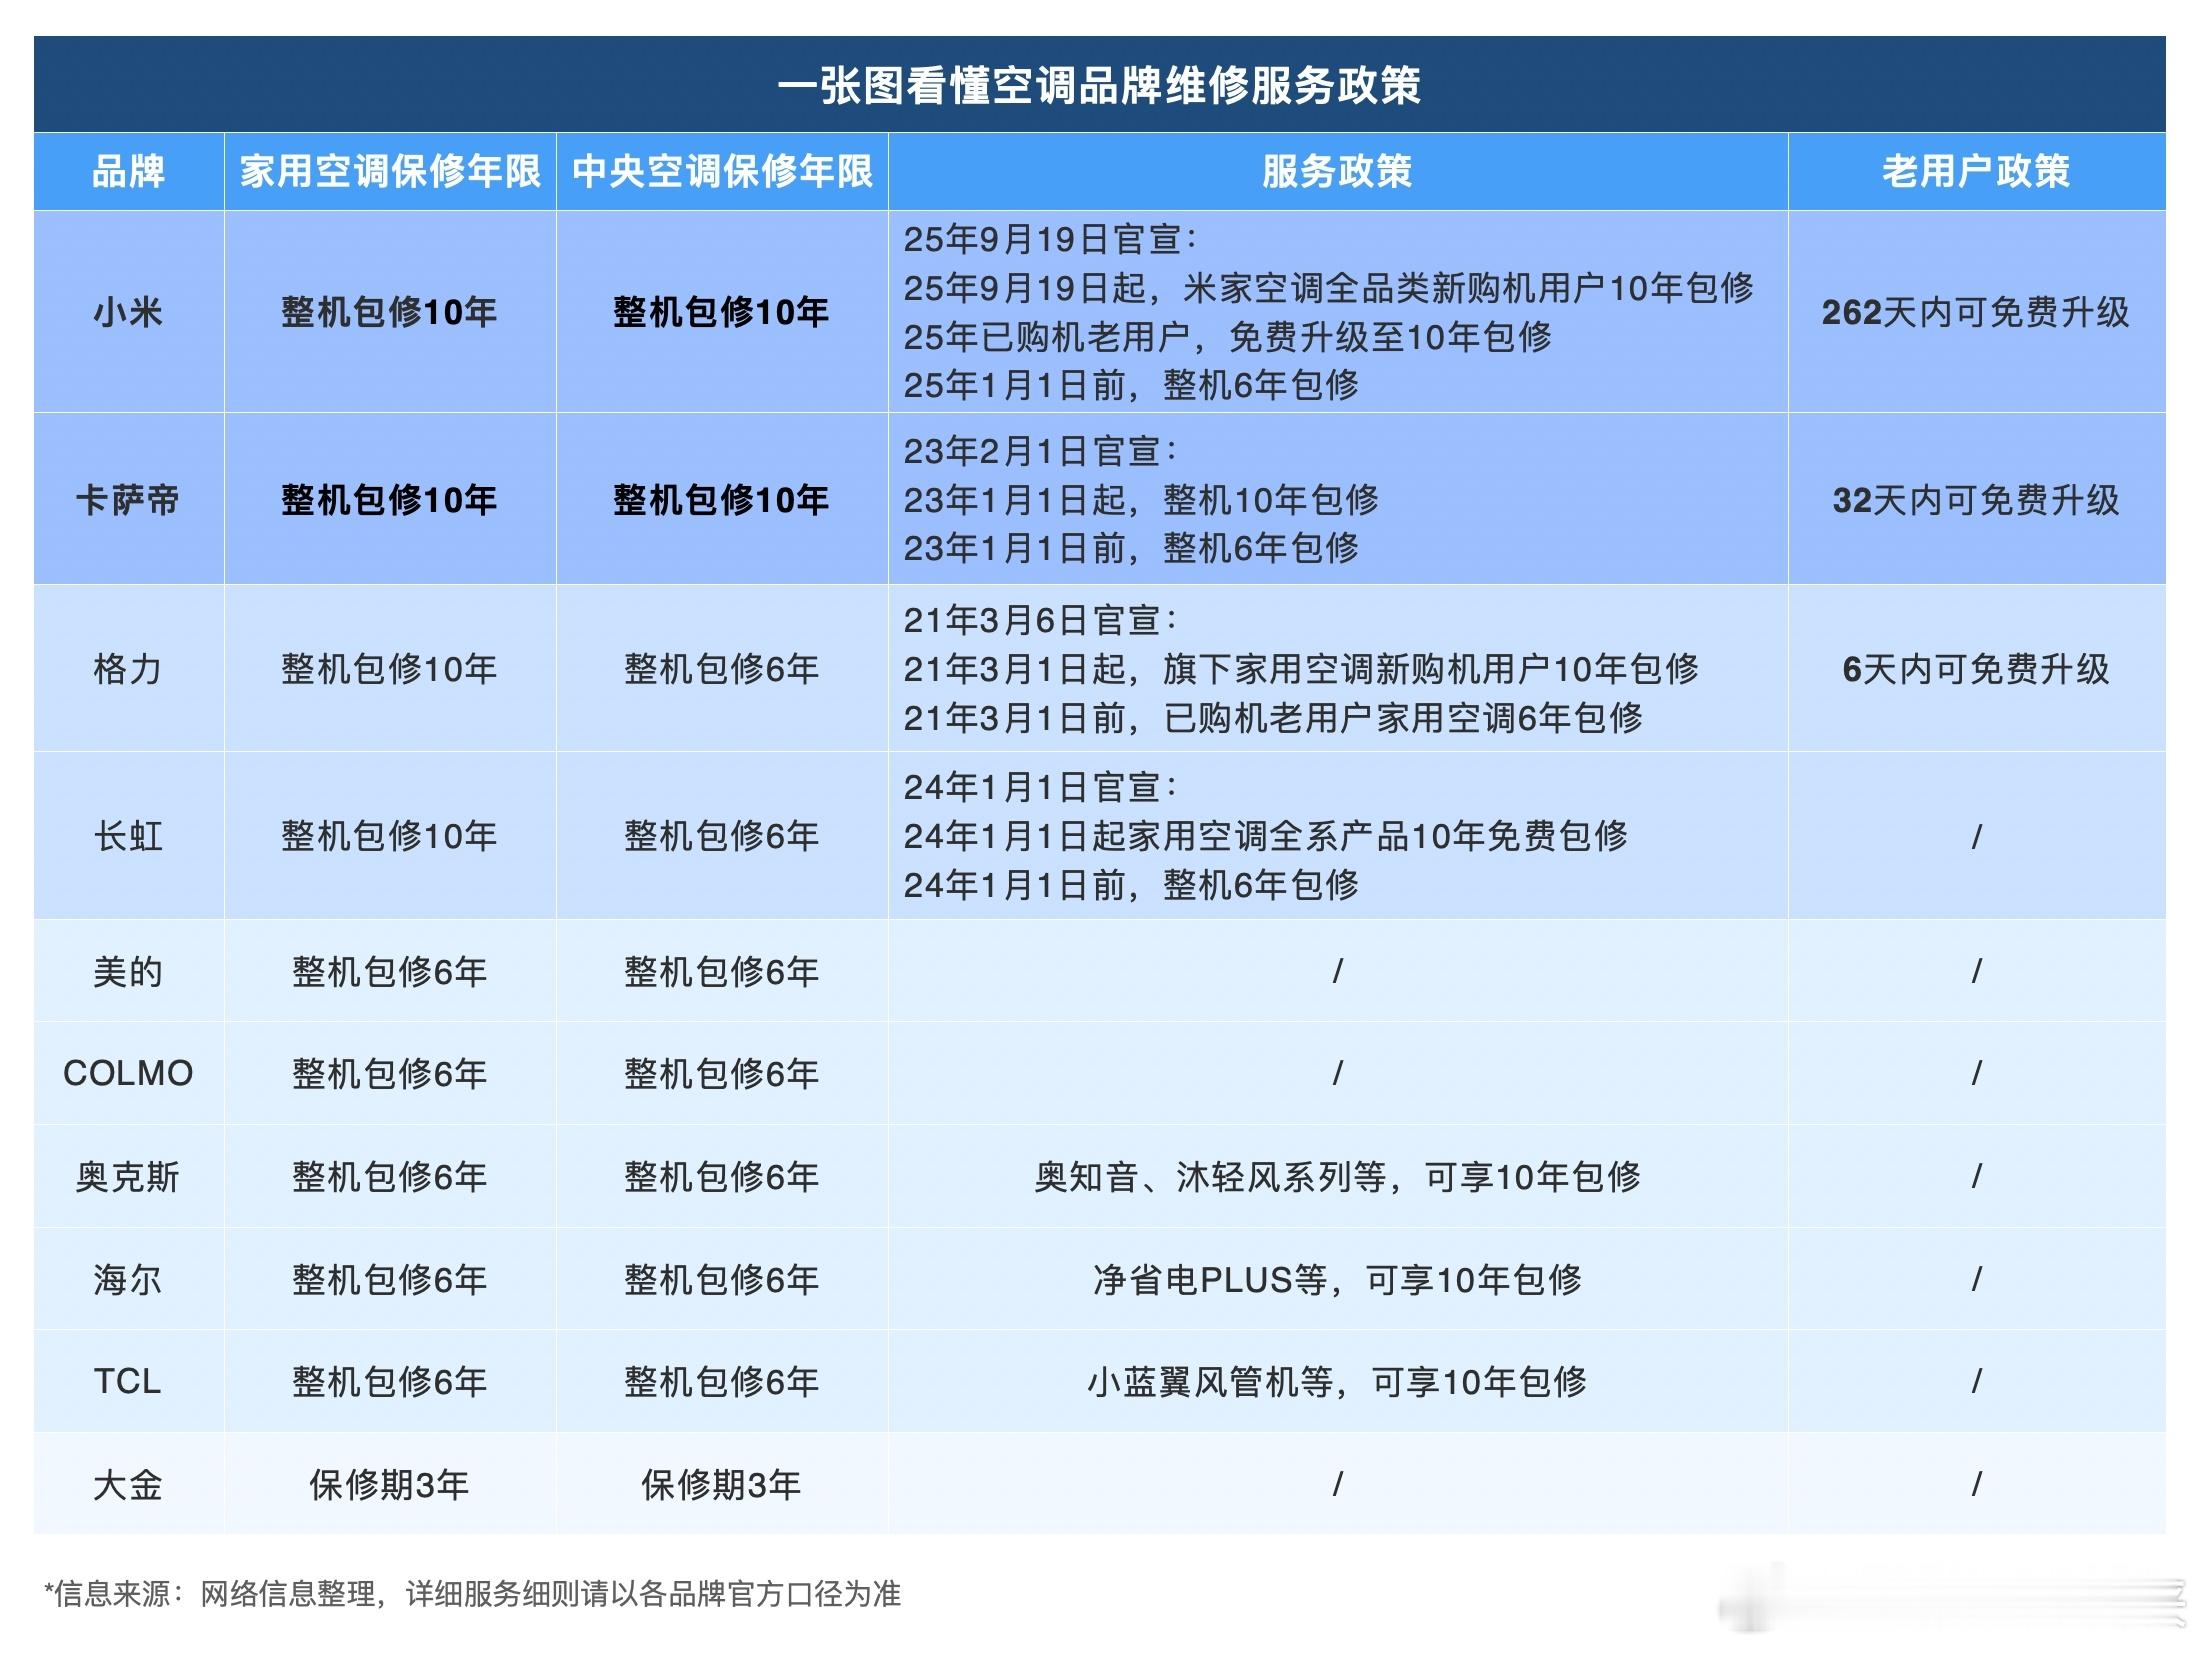
Task: Select the 老用户政策 column header
Action: [x=1976, y=171]
